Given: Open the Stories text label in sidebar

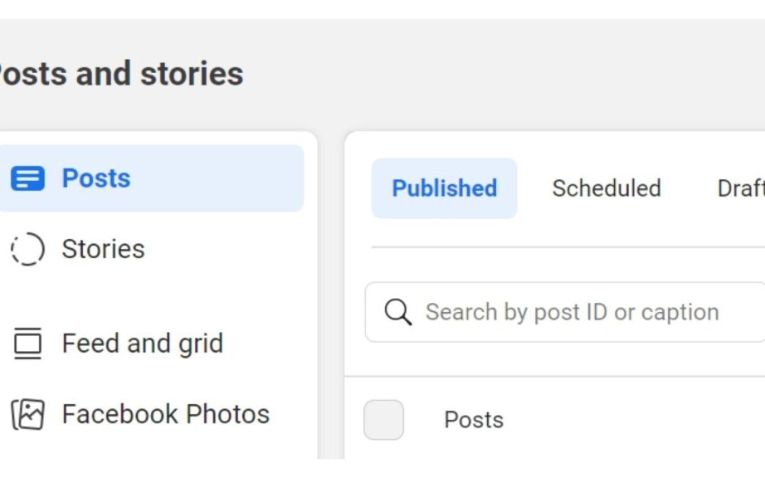Looking at the screenshot, I should click(x=103, y=249).
